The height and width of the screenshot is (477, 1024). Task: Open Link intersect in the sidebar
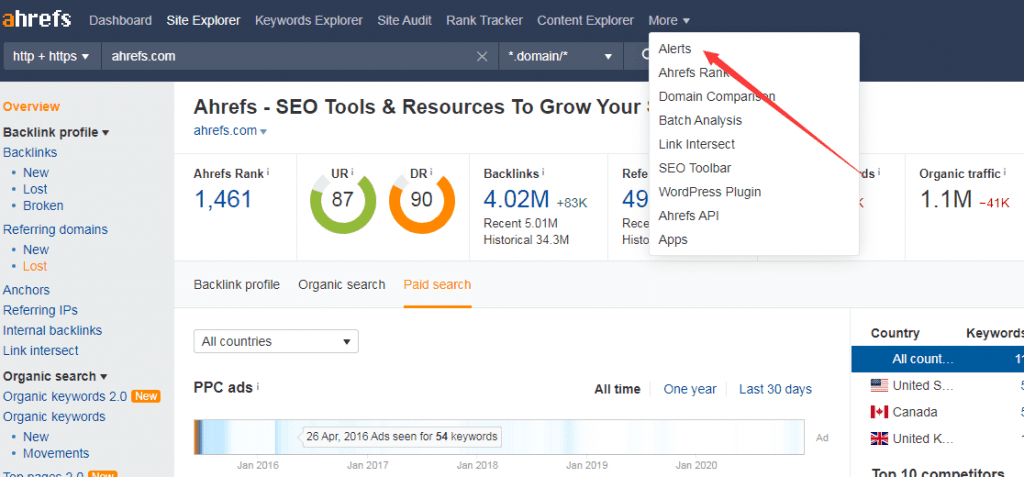(40, 351)
